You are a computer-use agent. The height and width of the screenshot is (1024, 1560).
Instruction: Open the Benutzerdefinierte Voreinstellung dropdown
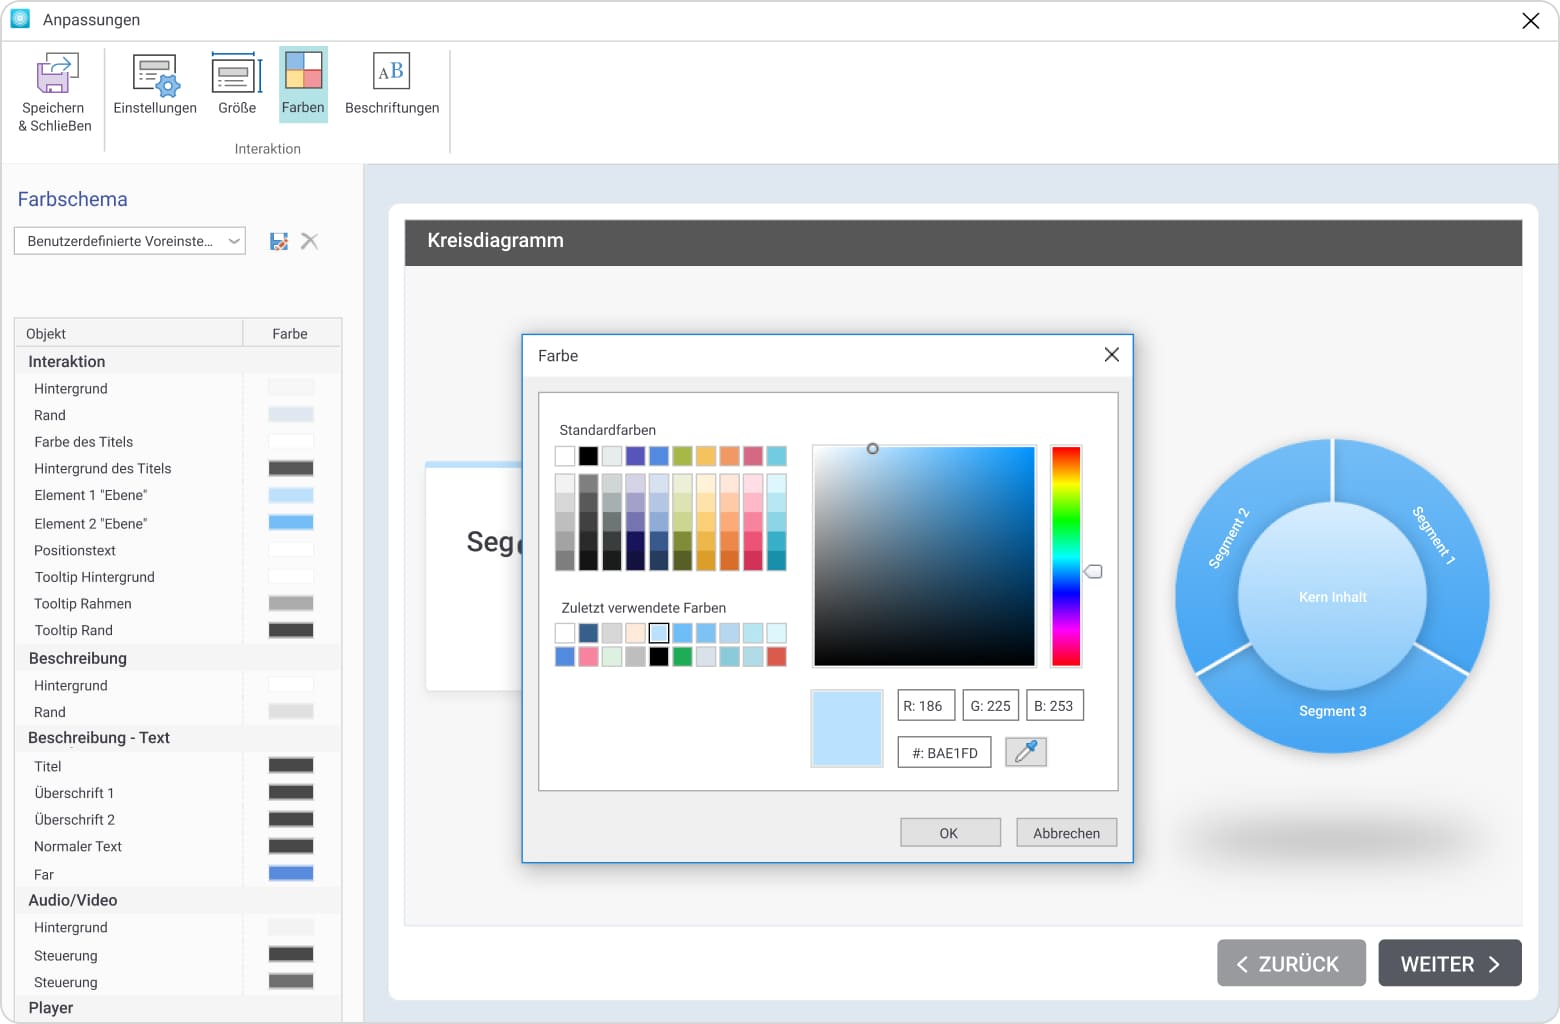point(128,241)
